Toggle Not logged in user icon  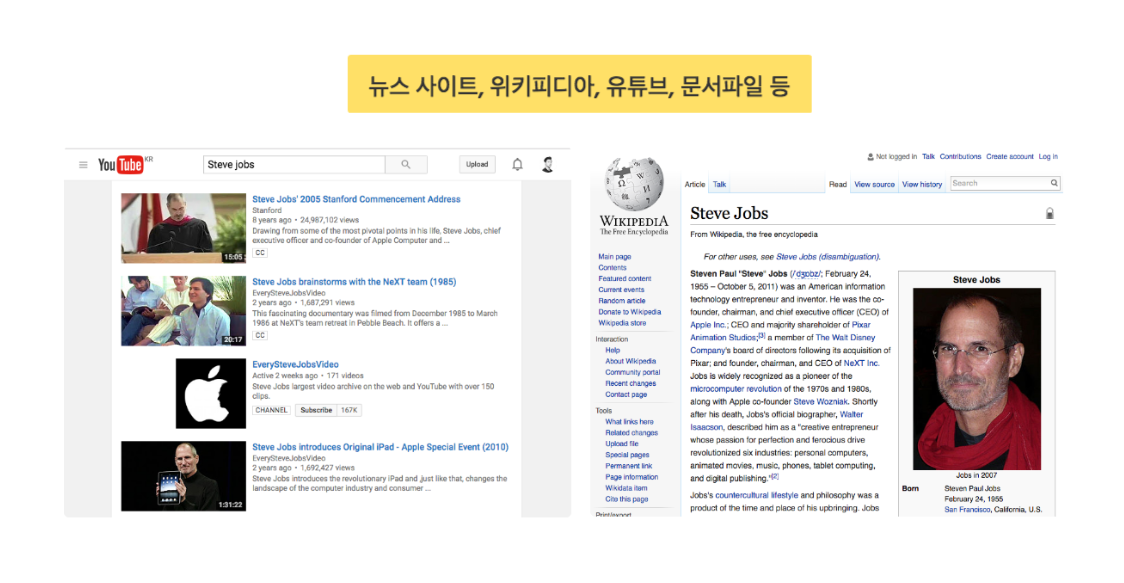point(869,155)
